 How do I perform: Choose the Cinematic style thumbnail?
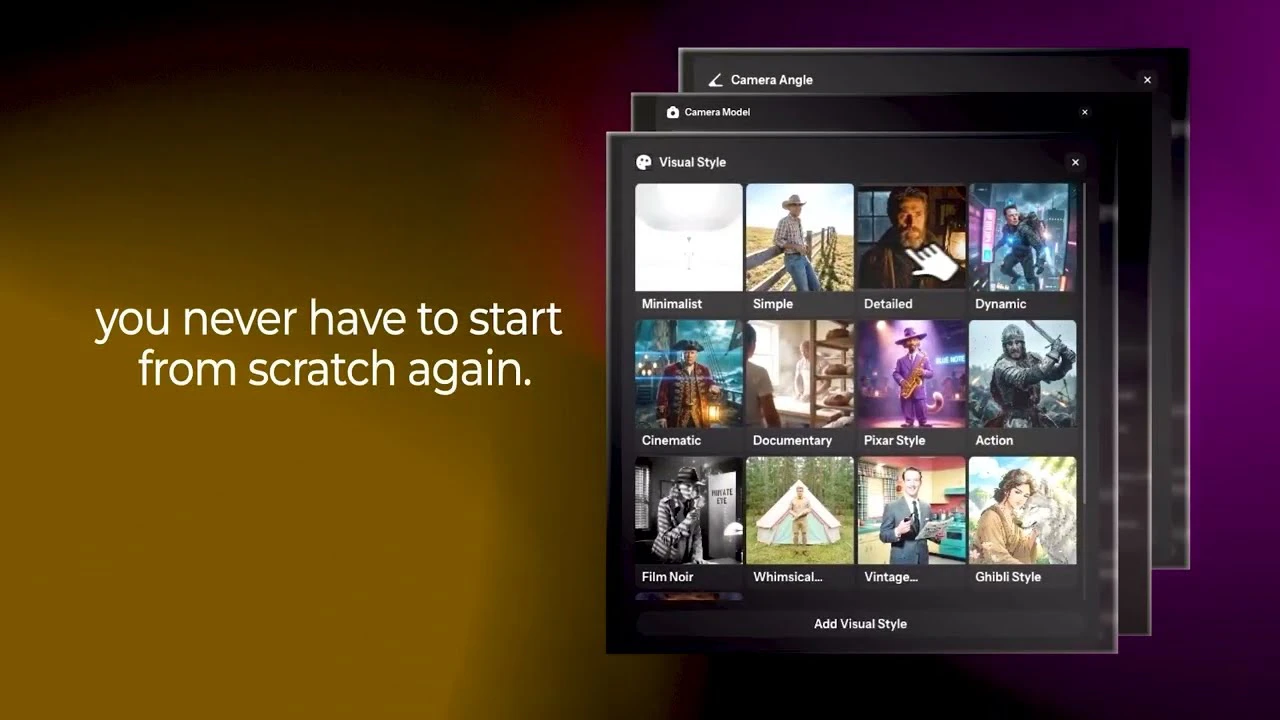click(689, 374)
